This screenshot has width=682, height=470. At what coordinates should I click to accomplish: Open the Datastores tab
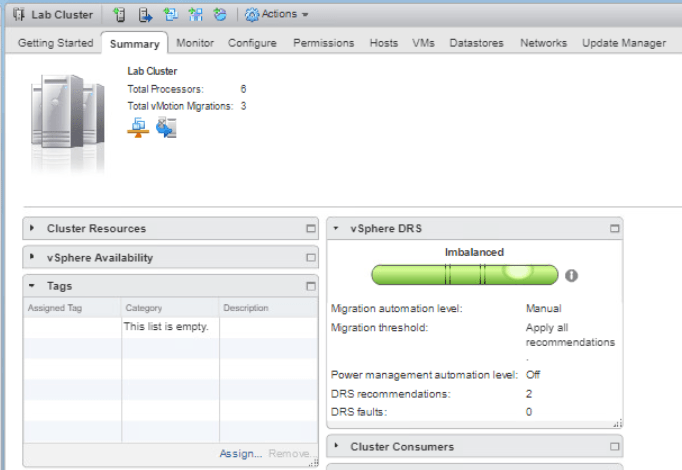[x=476, y=43]
